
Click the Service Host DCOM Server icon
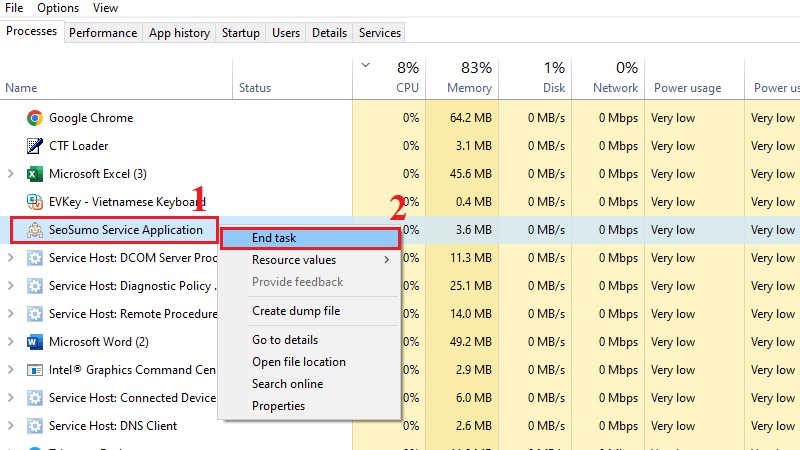coord(35,258)
